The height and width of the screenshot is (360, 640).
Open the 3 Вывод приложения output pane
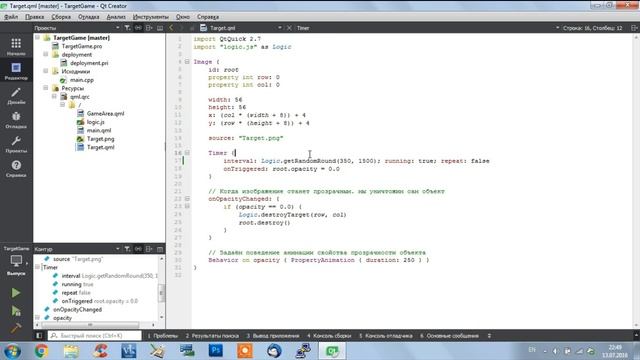pyautogui.click(x=273, y=336)
